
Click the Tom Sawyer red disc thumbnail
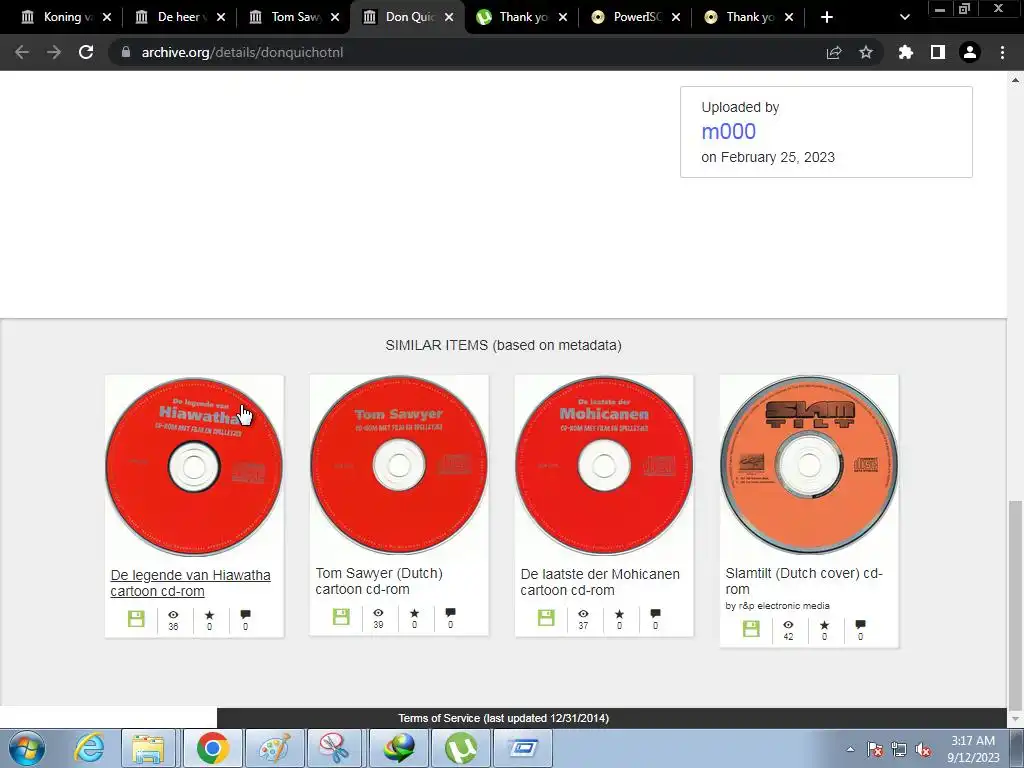399,465
